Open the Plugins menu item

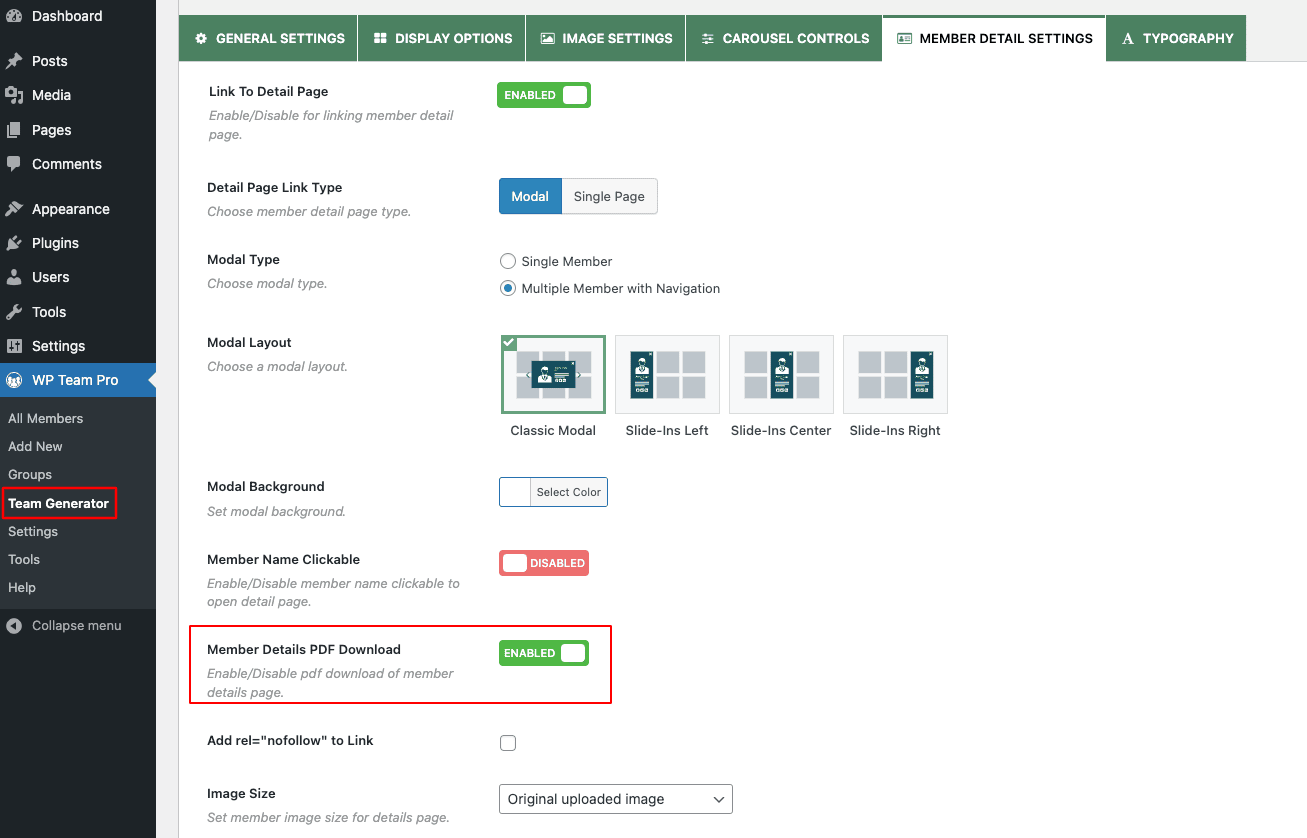pos(78,243)
